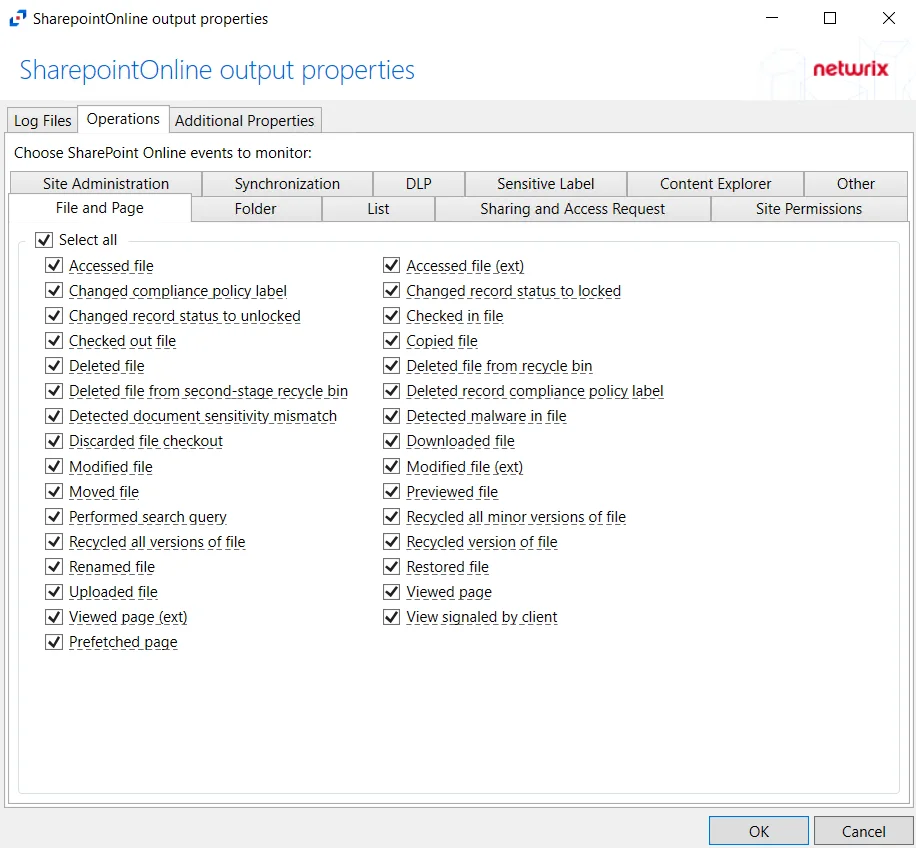
Task: Toggle Deleted file from second-stage recycle bin
Action: 54,391
